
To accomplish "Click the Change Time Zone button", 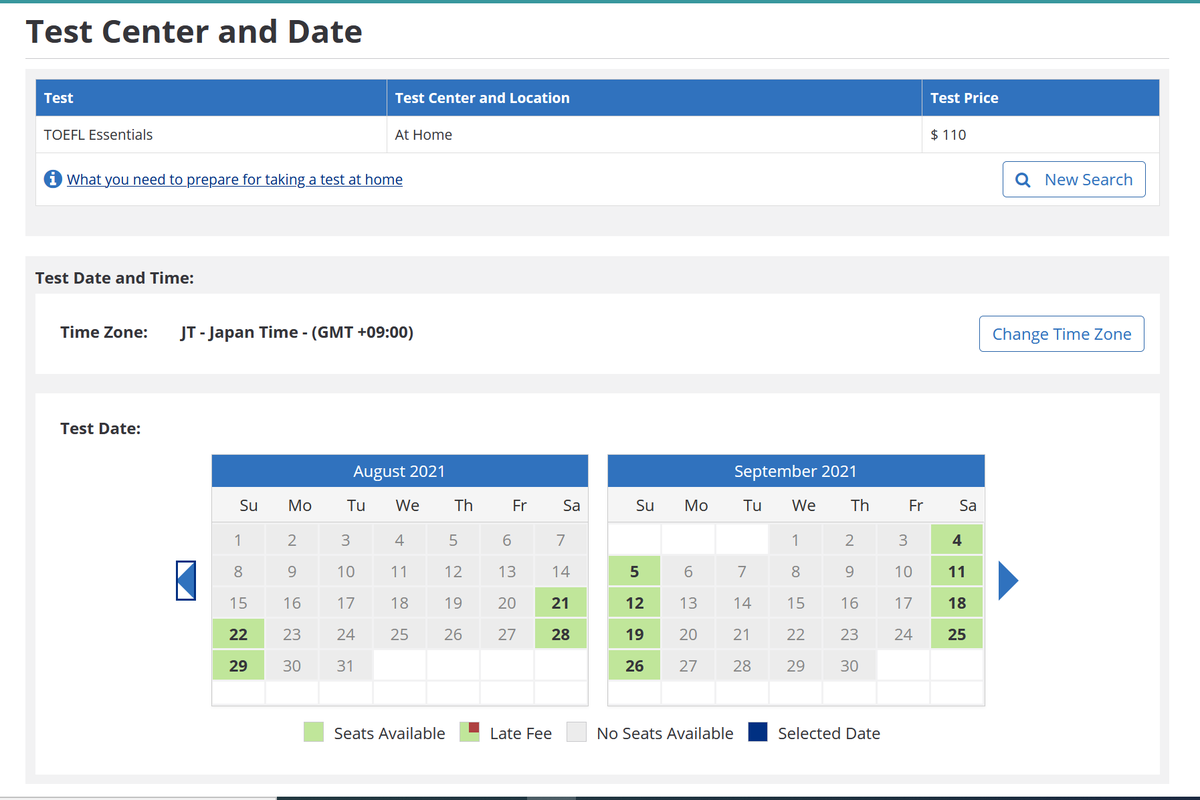I will (x=1062, y=334).
